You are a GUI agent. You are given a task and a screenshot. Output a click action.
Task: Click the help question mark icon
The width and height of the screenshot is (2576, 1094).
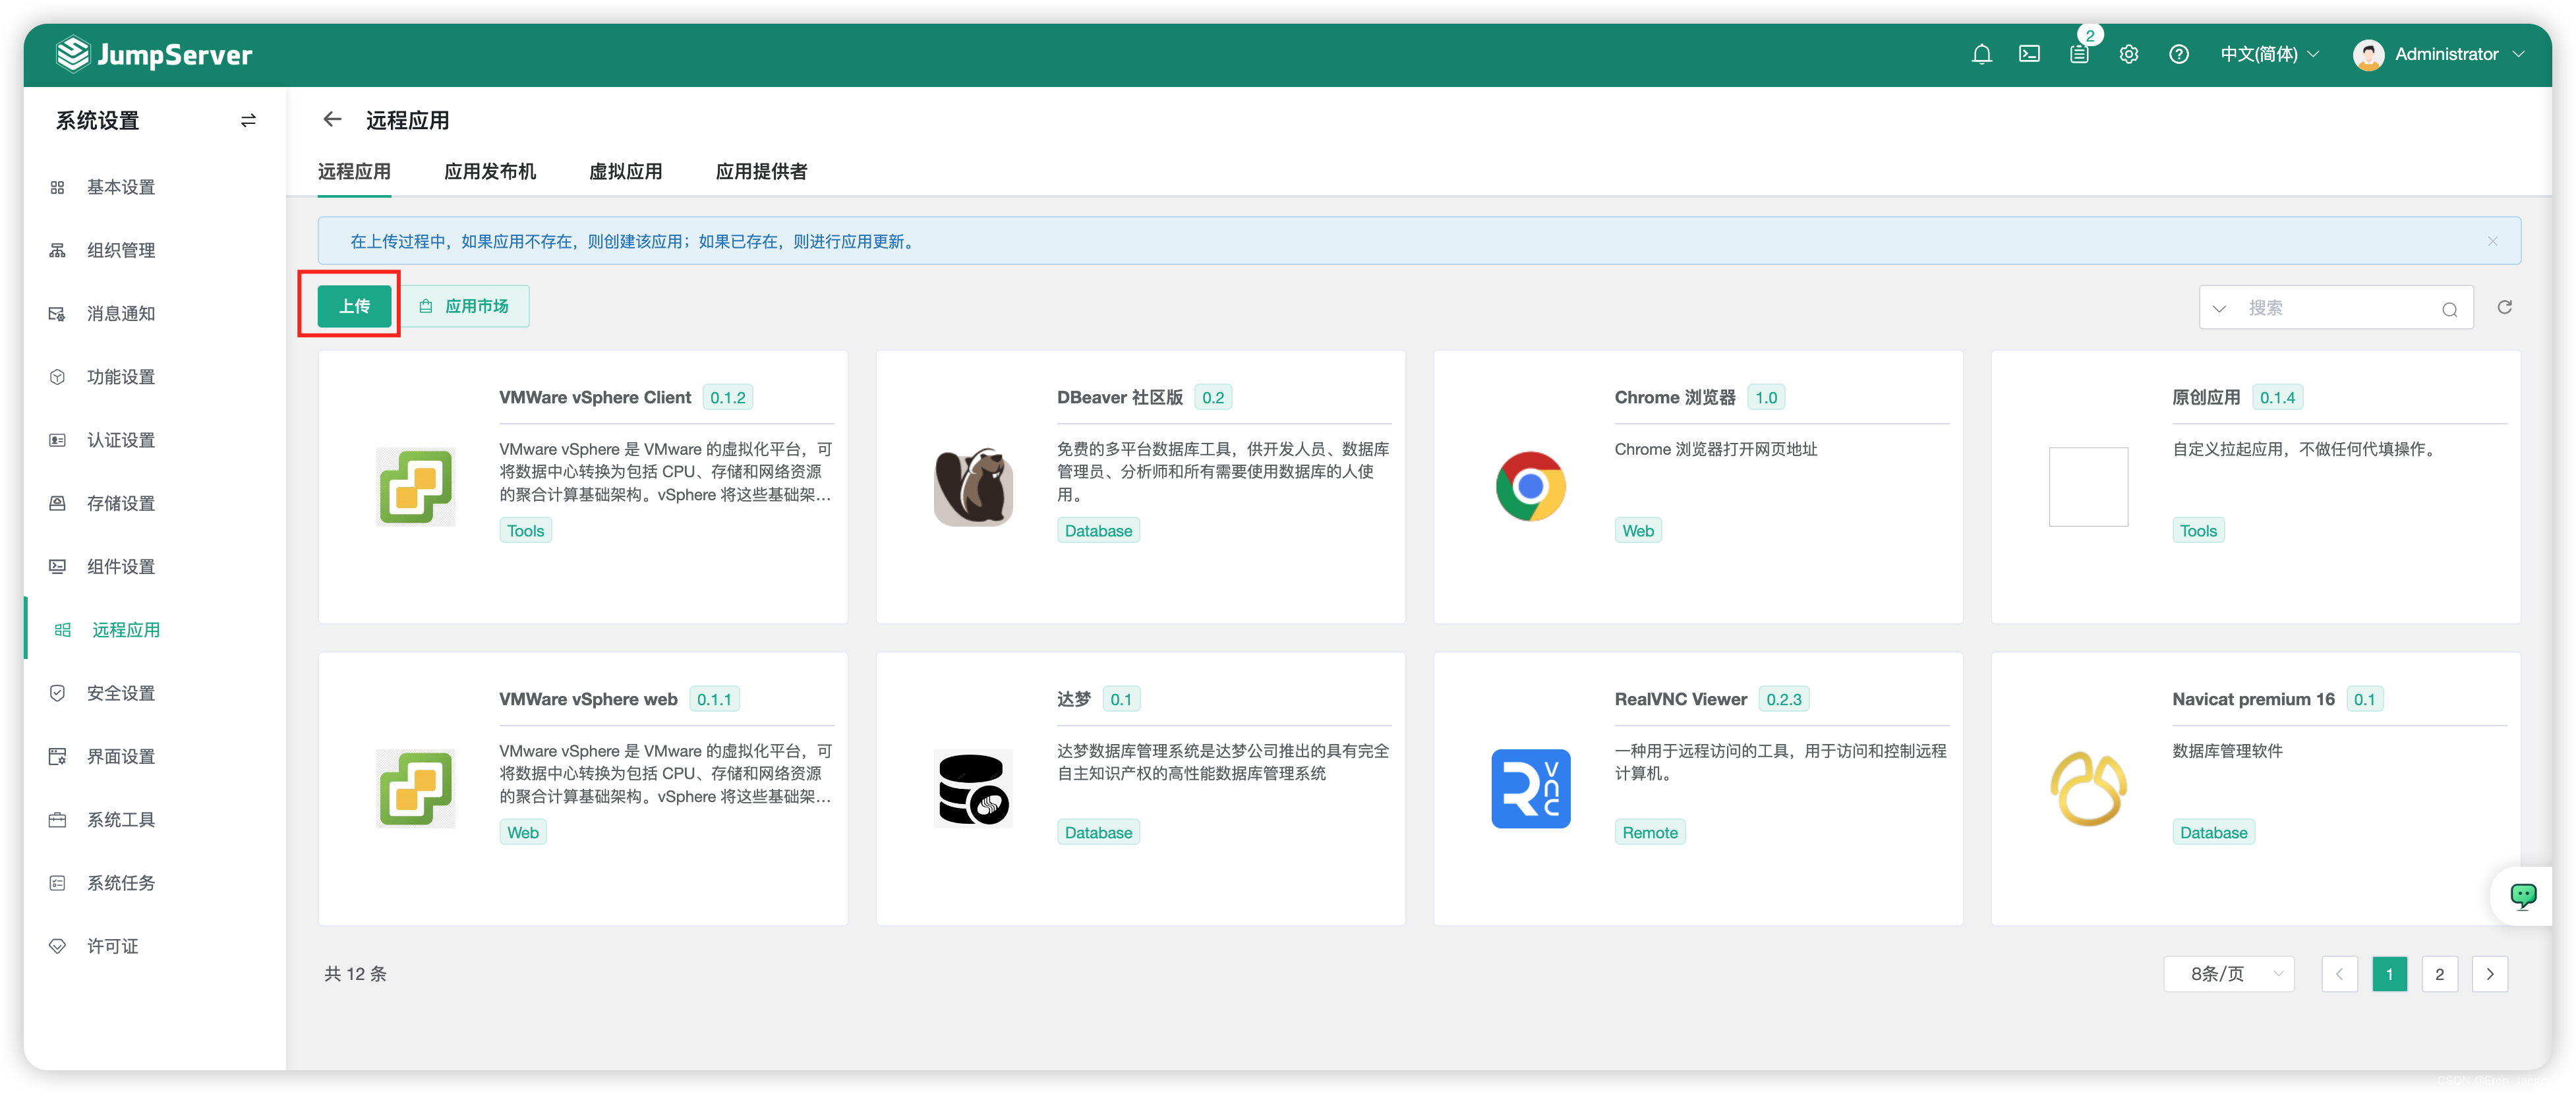tap(2179, 54)
